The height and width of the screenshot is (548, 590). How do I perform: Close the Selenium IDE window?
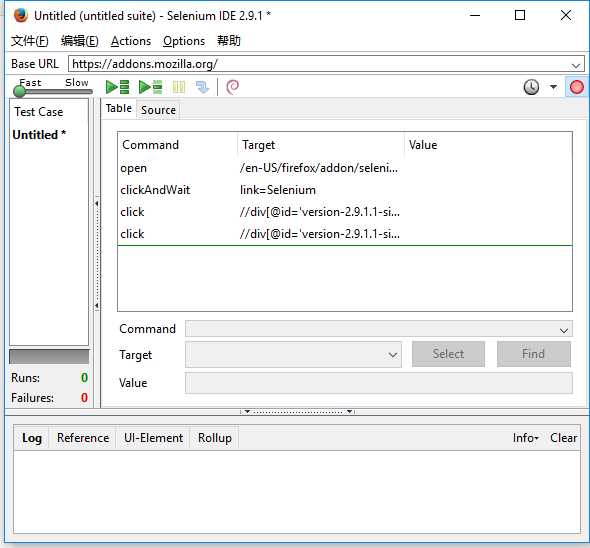point(566,15)
